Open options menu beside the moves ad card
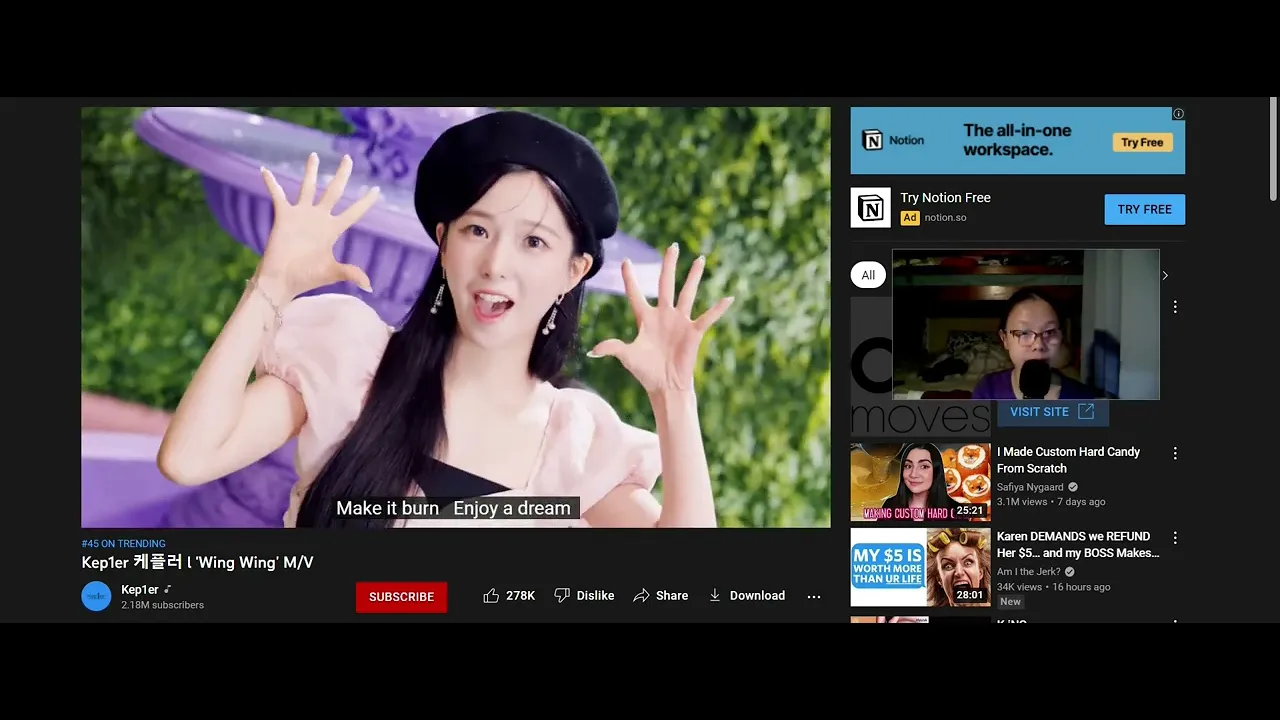 click(1175, 307)
